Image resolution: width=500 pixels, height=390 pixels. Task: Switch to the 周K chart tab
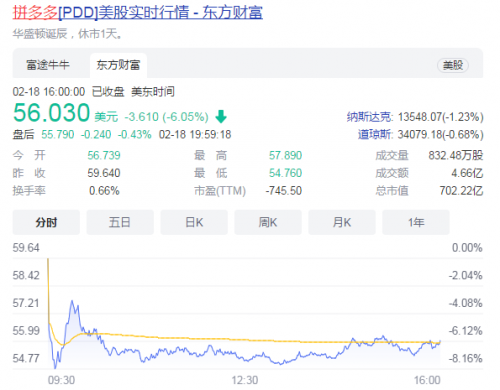(268, 222)
